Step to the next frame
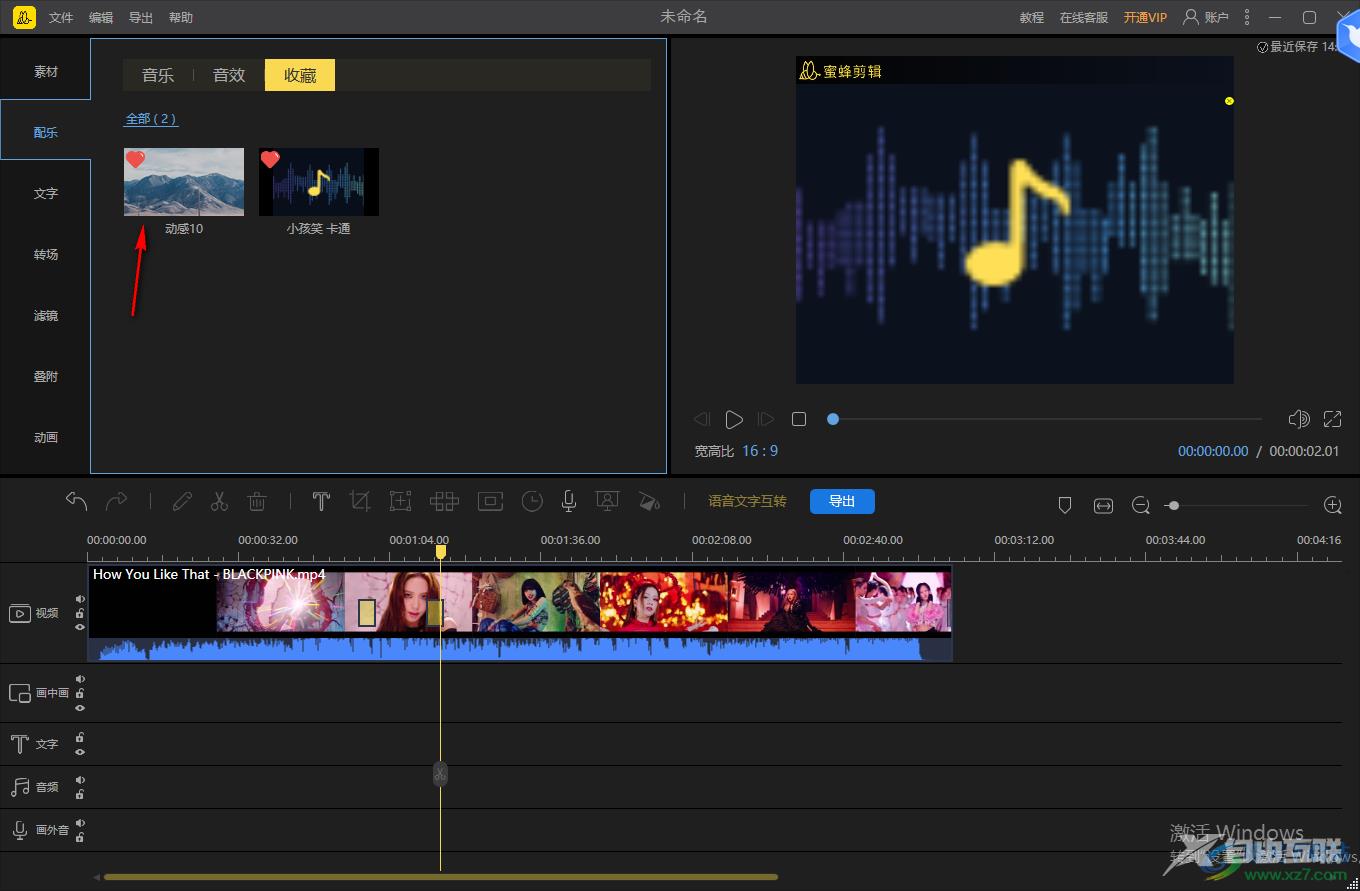The width and height of the screenshot is (1360, 891). click(766, 419)
